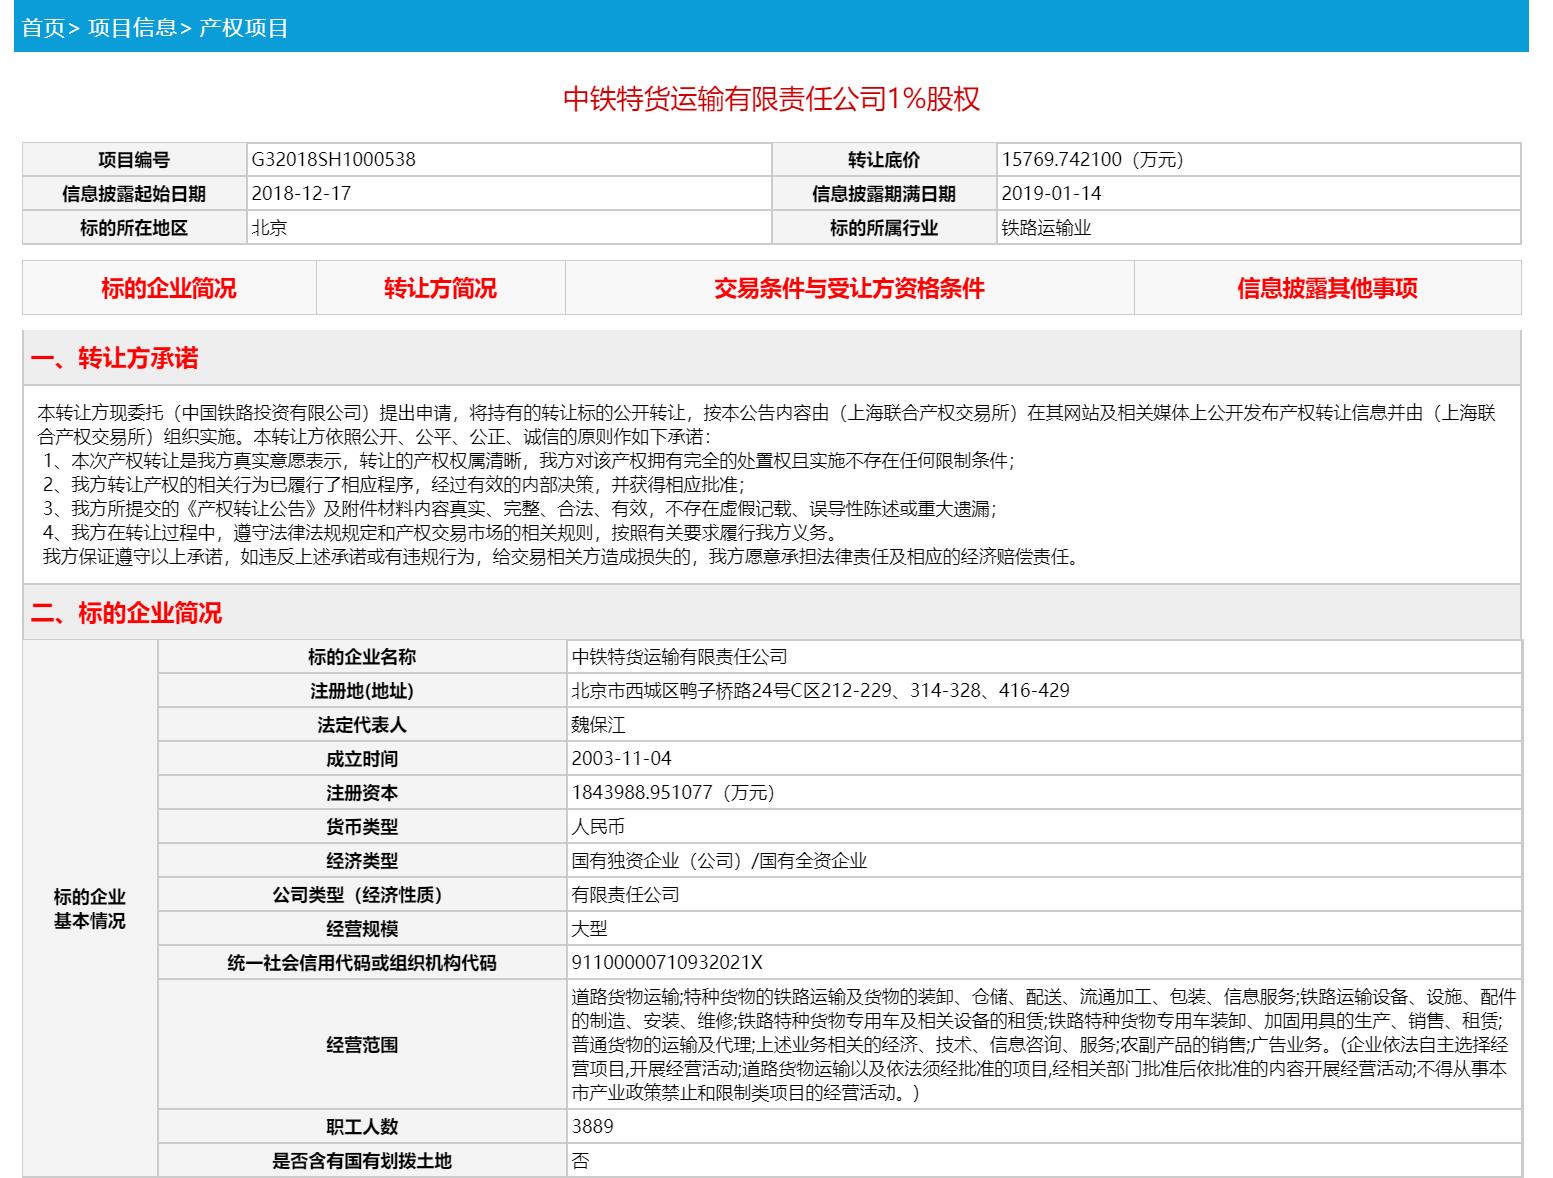Click the 经济类型 label
The image size is (1553, 1178).
coord(362,861)
